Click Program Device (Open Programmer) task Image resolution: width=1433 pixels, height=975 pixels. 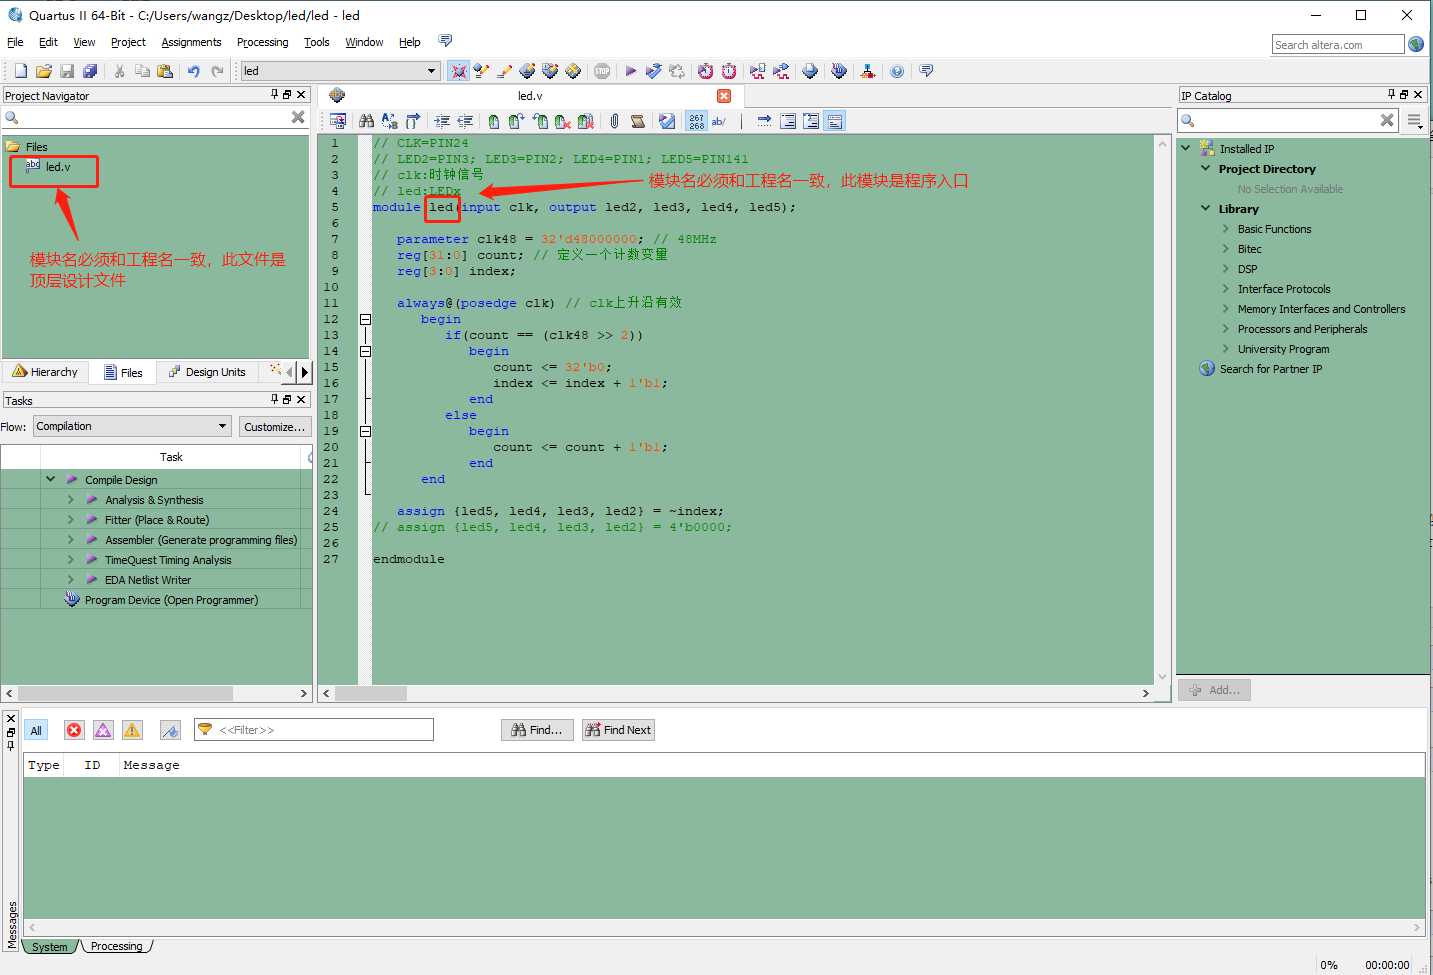[171, 600]
